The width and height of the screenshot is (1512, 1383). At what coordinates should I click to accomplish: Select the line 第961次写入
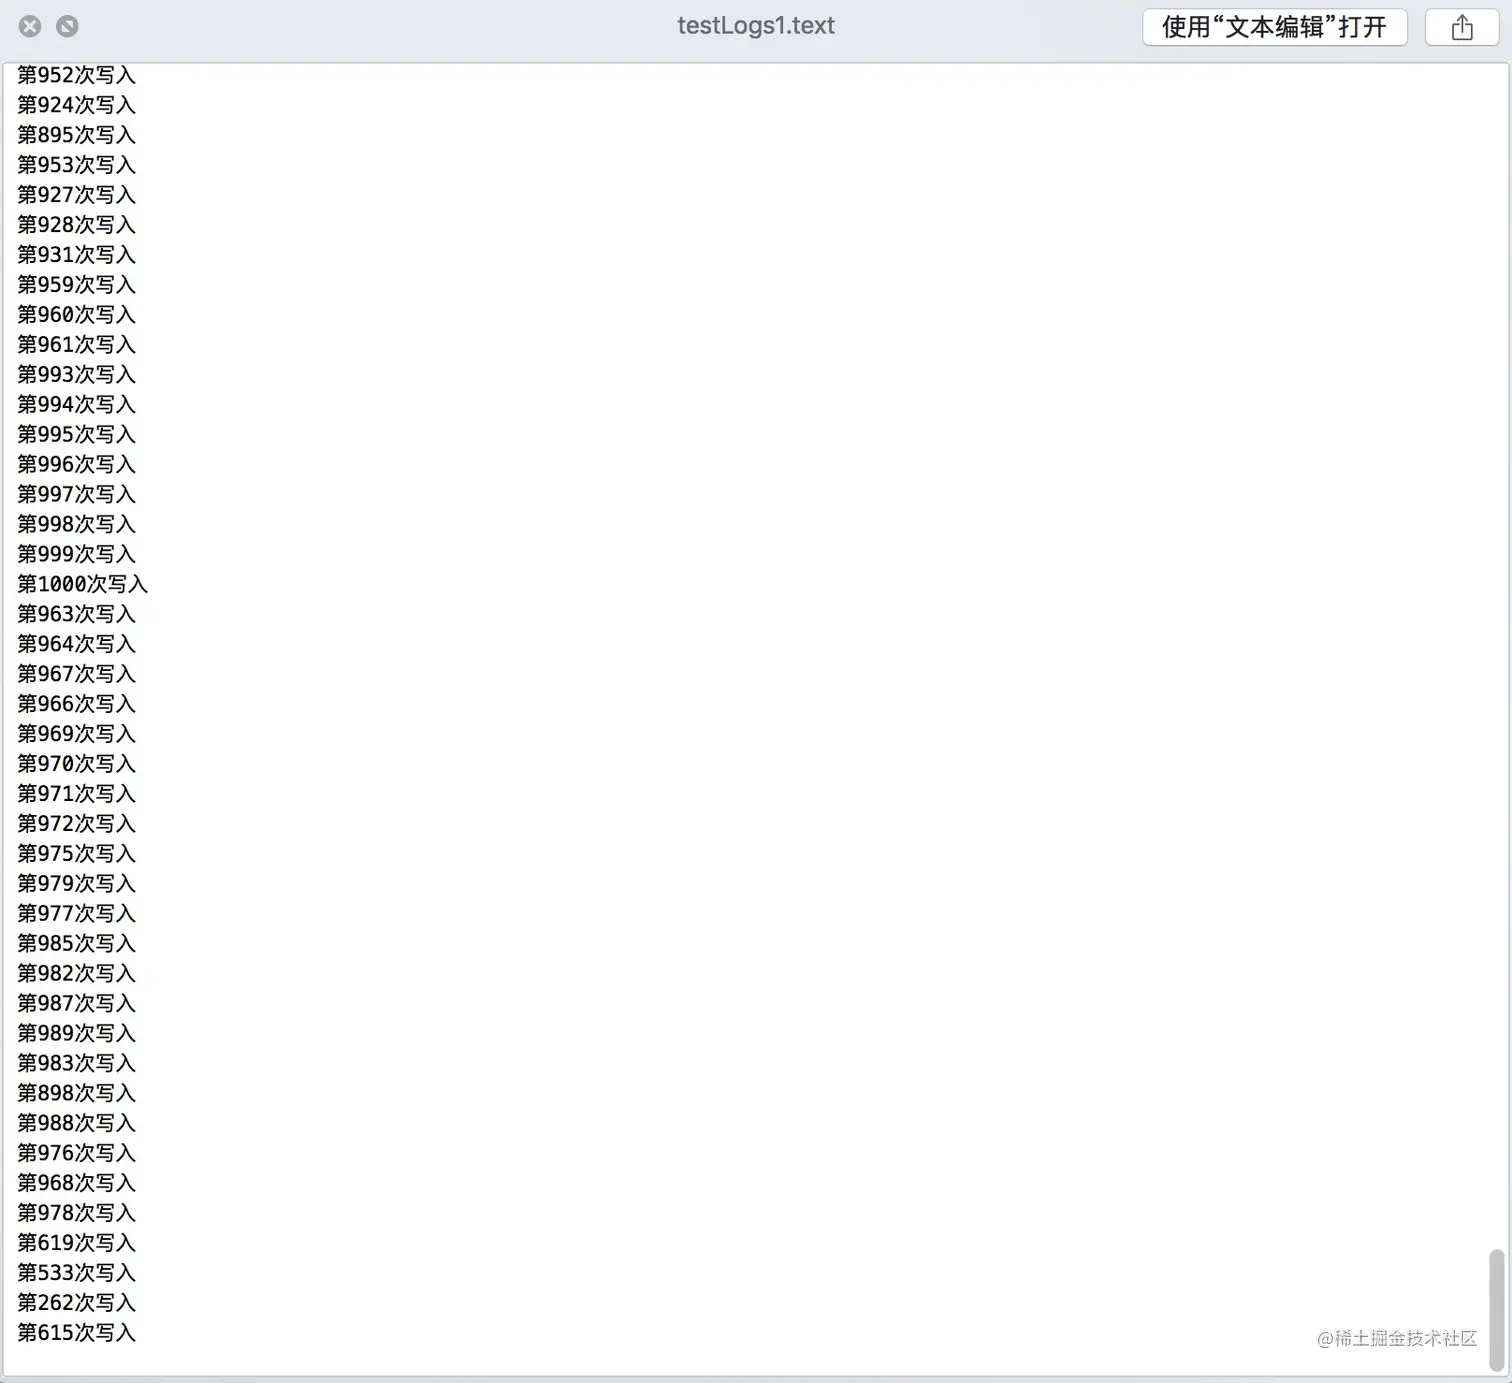pos(76,345)
